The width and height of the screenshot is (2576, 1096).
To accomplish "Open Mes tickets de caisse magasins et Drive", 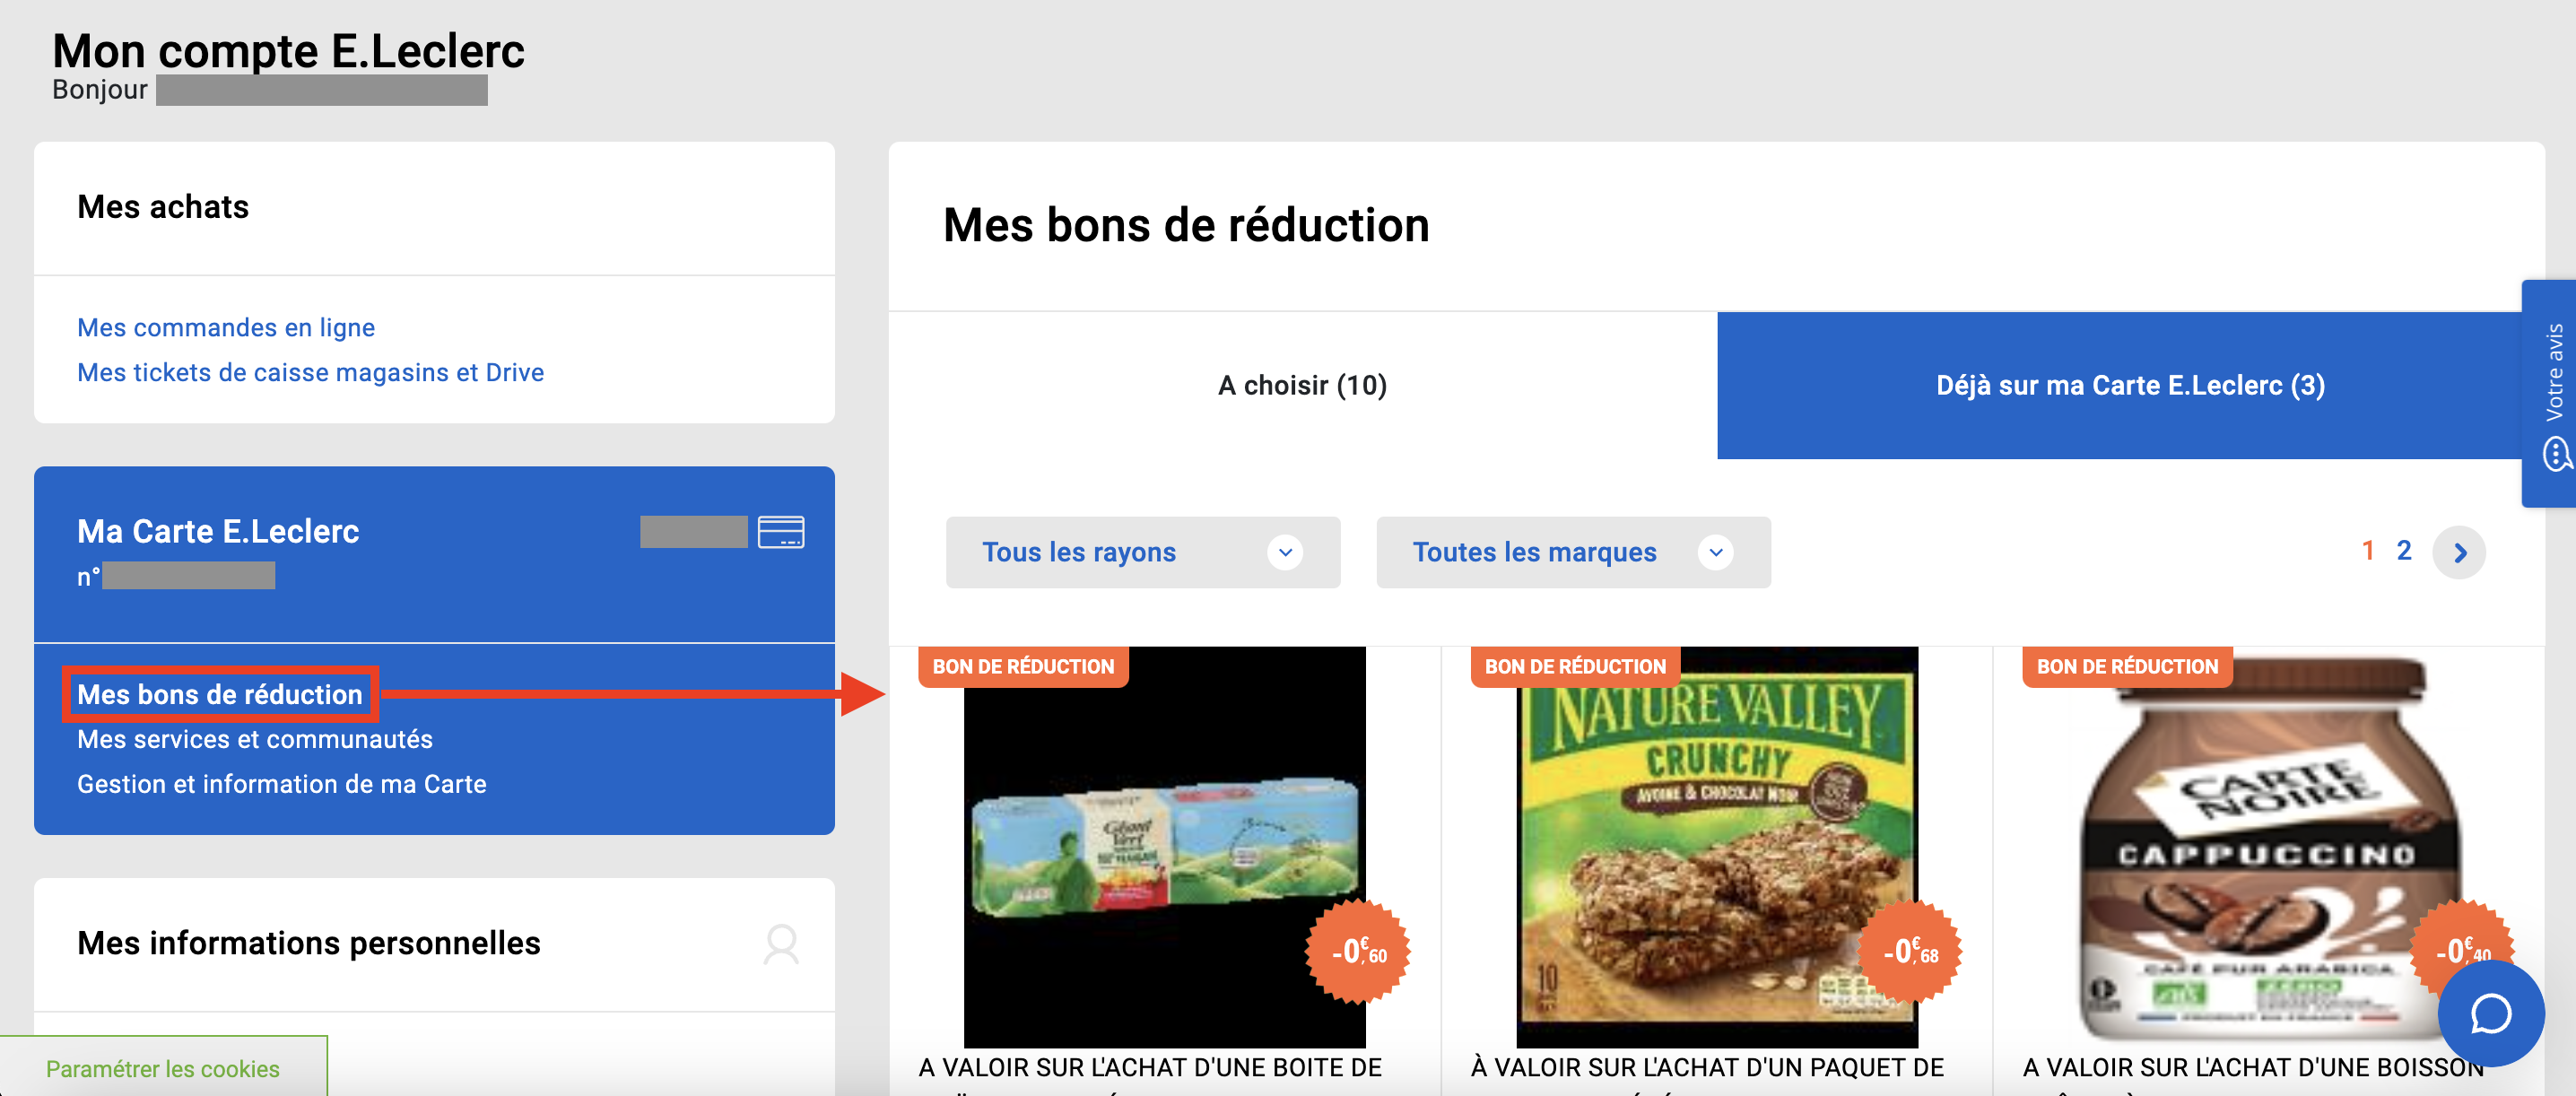I will click(x=311, y=372).
